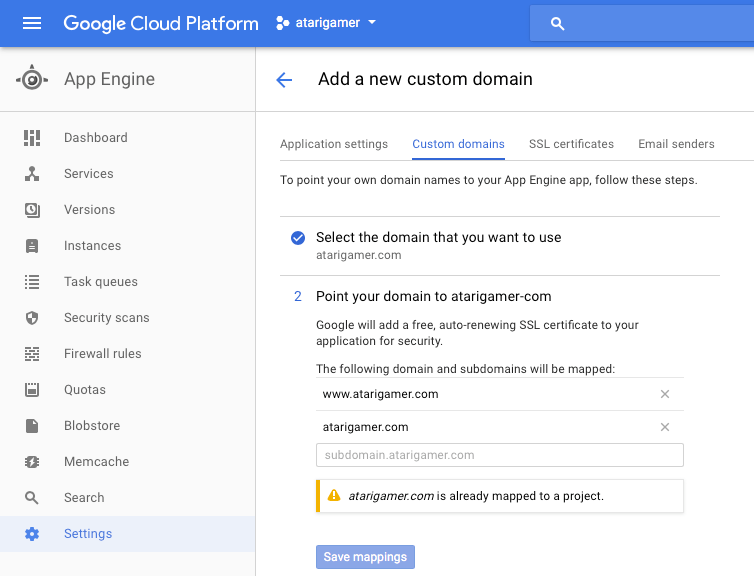Click the Security scans shield icon
The height and width of the screenshot is (576, 754).
click(32, 318)
